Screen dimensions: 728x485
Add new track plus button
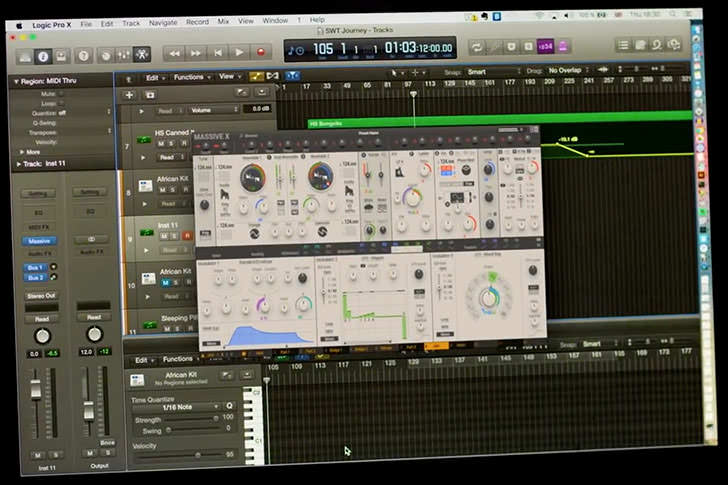click(129, 95)
